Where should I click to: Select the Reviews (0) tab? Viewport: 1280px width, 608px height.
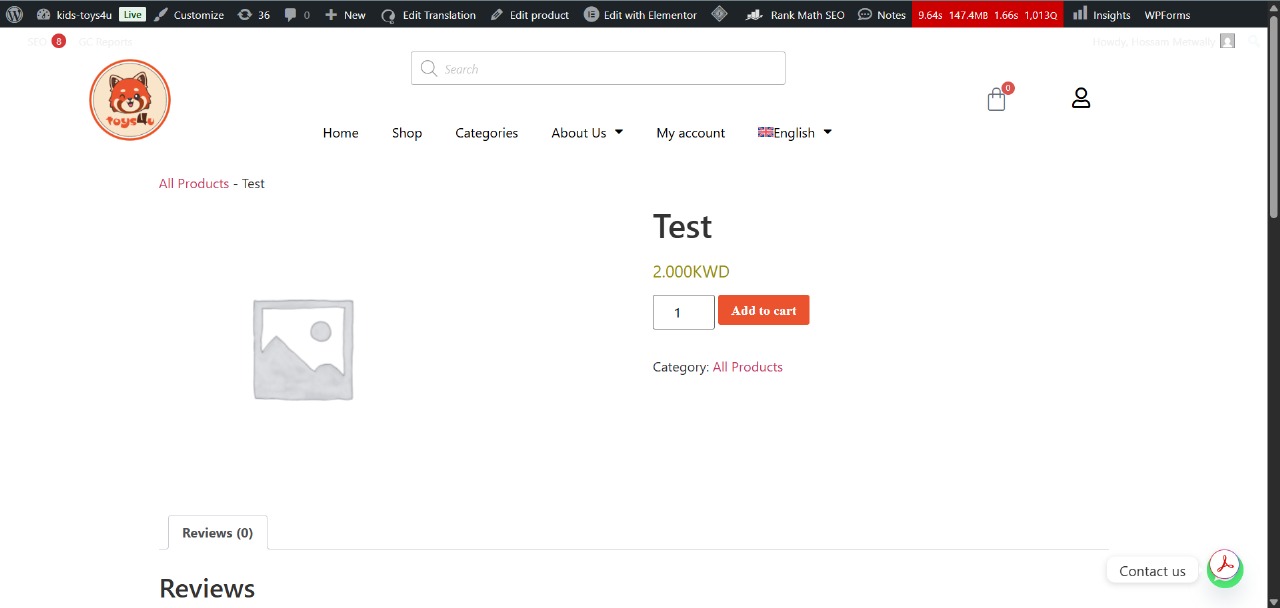(217, 533)
